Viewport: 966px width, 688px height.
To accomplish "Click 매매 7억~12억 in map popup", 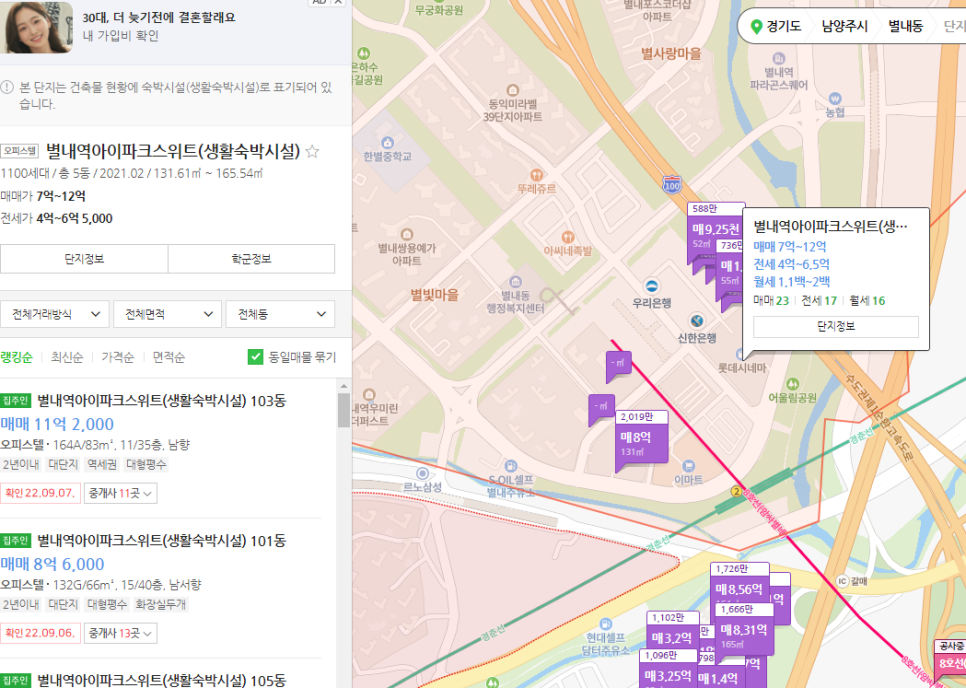I will [790, 246].
